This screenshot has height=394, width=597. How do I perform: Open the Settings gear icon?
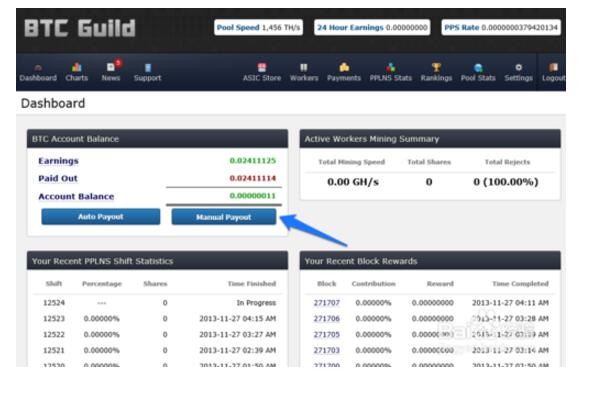(519, 67)
